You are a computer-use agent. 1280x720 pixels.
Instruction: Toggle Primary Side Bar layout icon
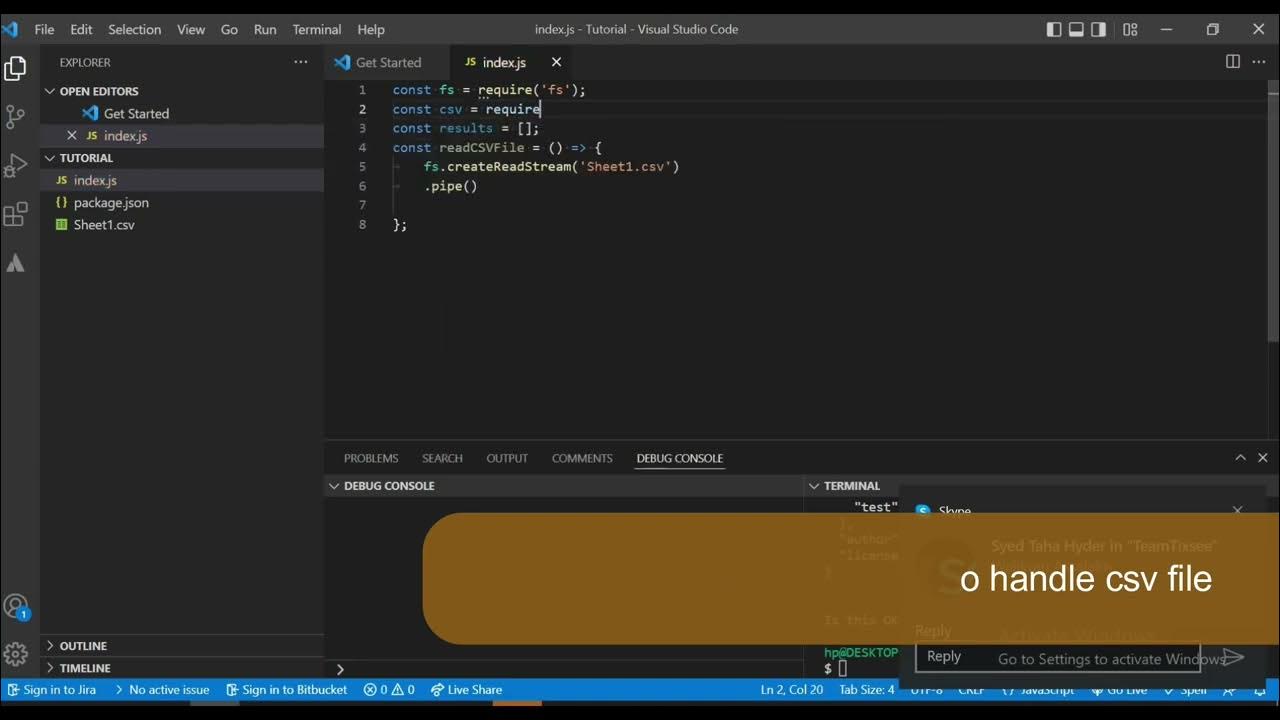[x=1054, y=30]
